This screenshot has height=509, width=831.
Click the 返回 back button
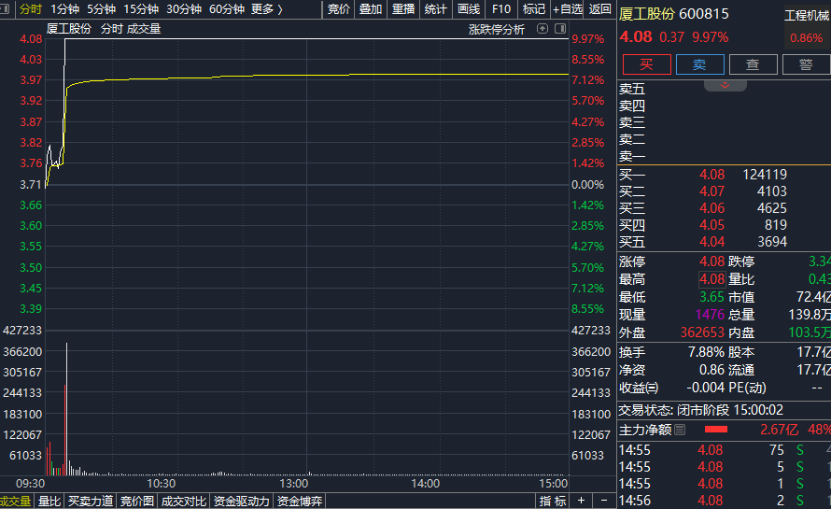[600, 9]
